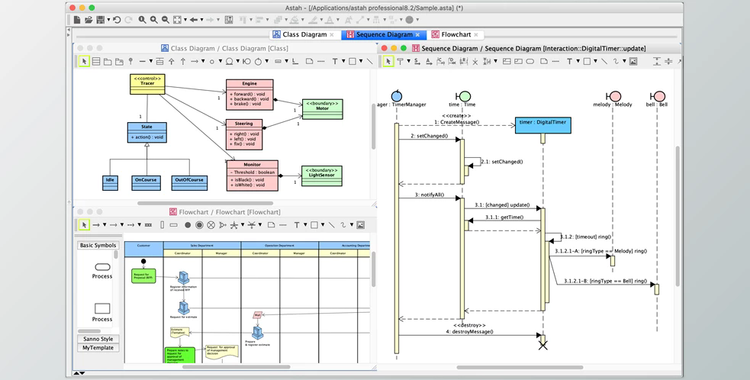Screen dimensions: 750x380
Task: Select pointer tool in Sequence Diagram toolbar
Action: click(x=388, y=61)
